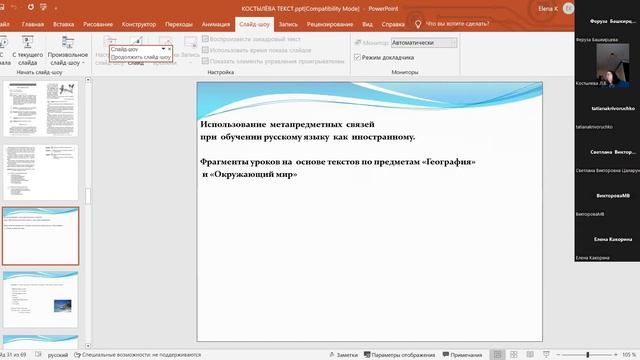Image resolution: width=640 pixels, height=360 pixels.
Task: Open the Вставка ribbon tab
Action: coord(63,24)
